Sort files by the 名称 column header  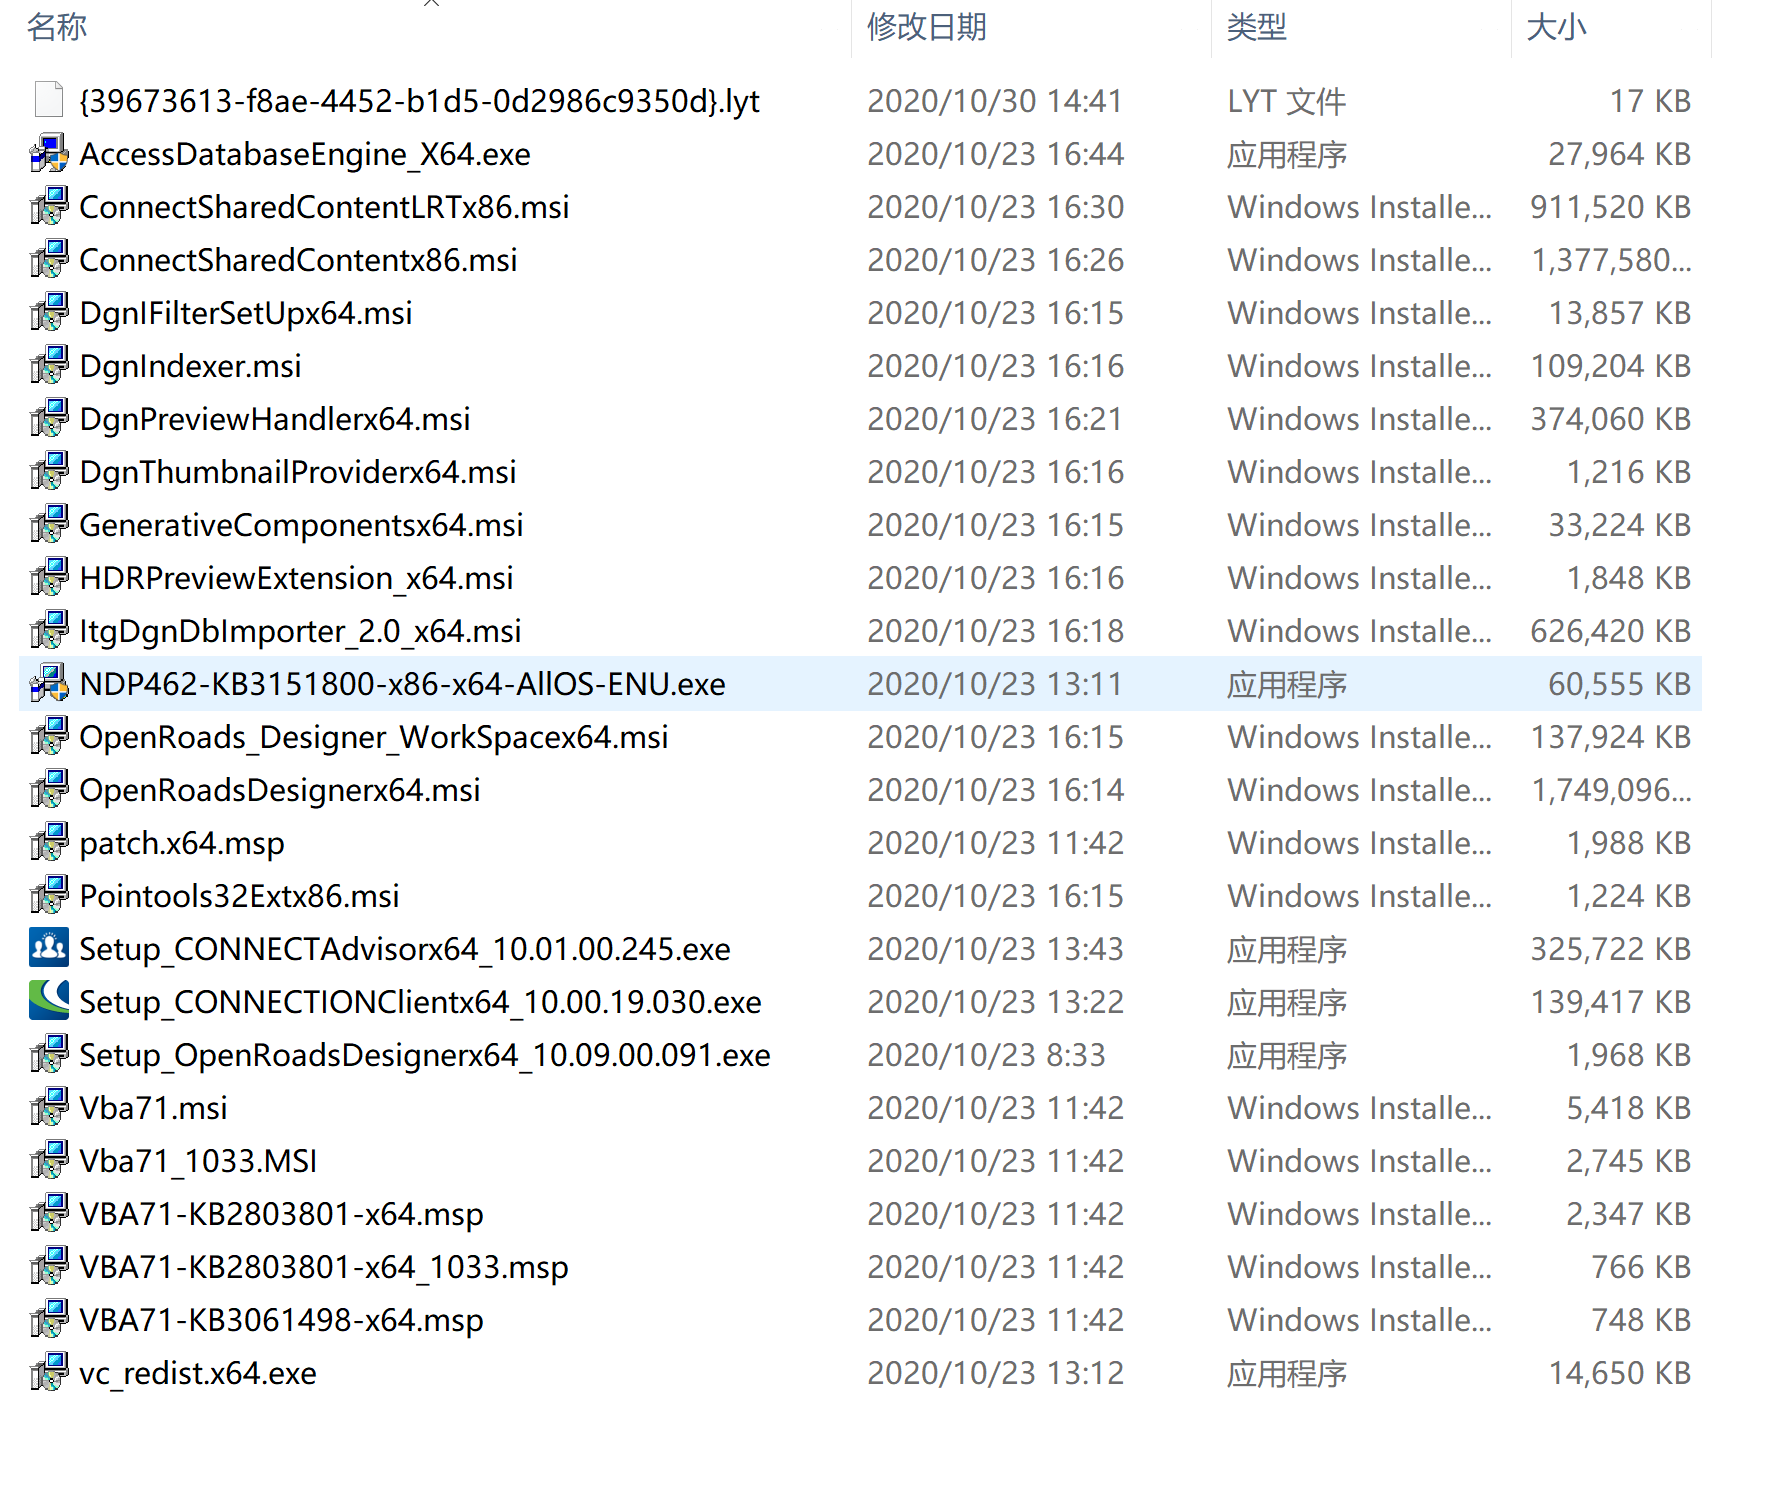coord(57,27)
